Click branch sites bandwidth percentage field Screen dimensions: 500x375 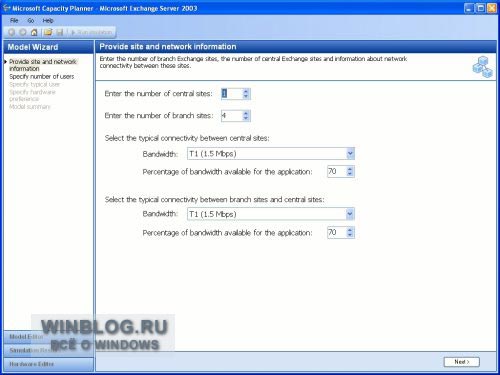click(x=337, y=232)
